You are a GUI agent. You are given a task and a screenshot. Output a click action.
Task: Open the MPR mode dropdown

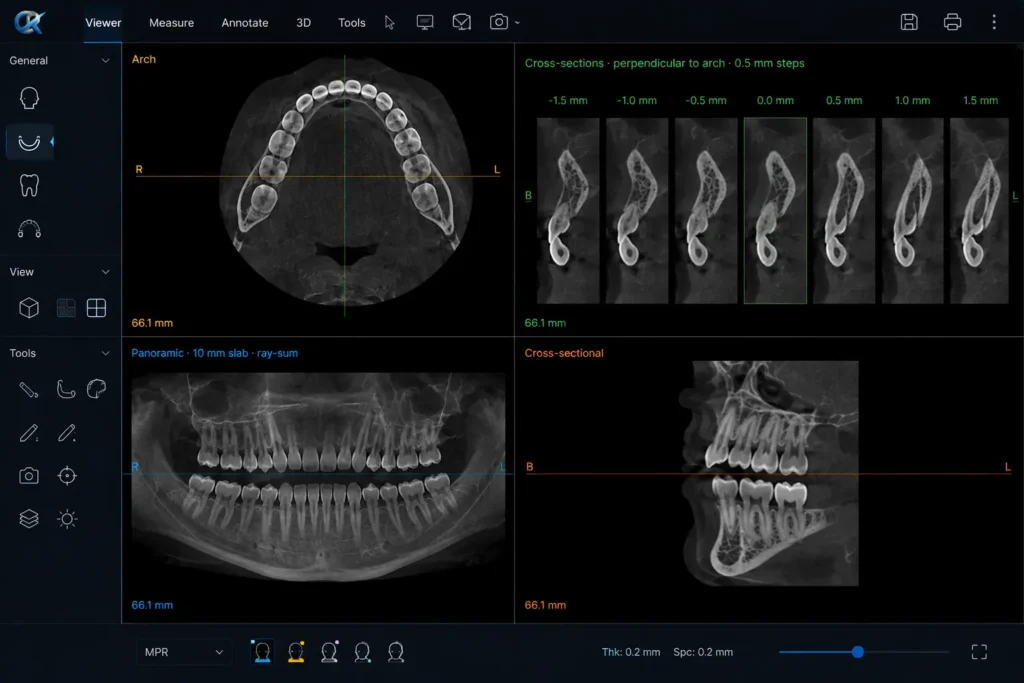(x=184, y=652)
